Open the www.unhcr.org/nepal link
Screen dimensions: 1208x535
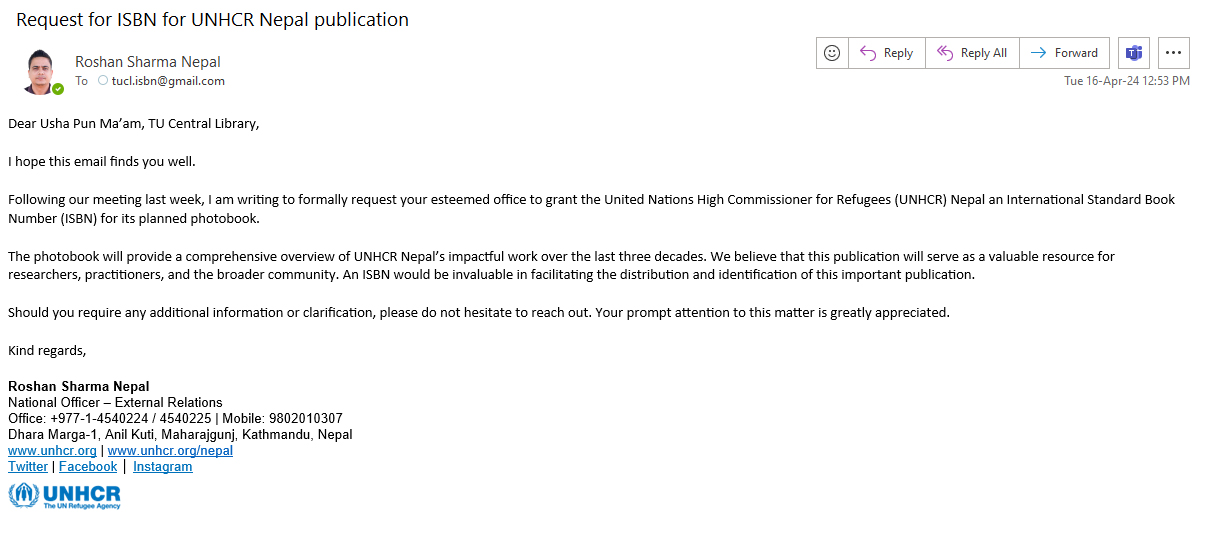click(170, 451)
